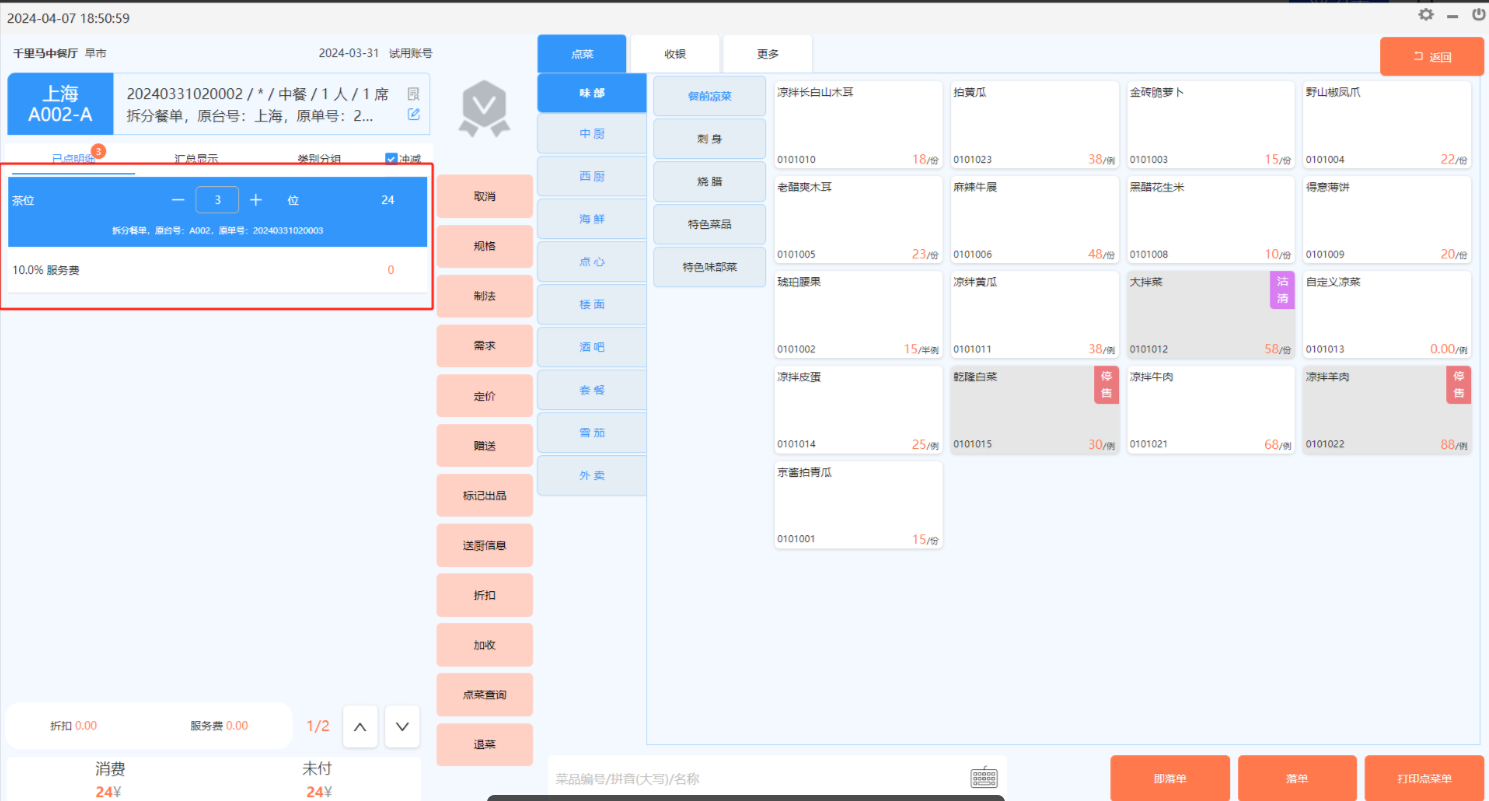Switch to the 收银 tab

pos(675,54)
